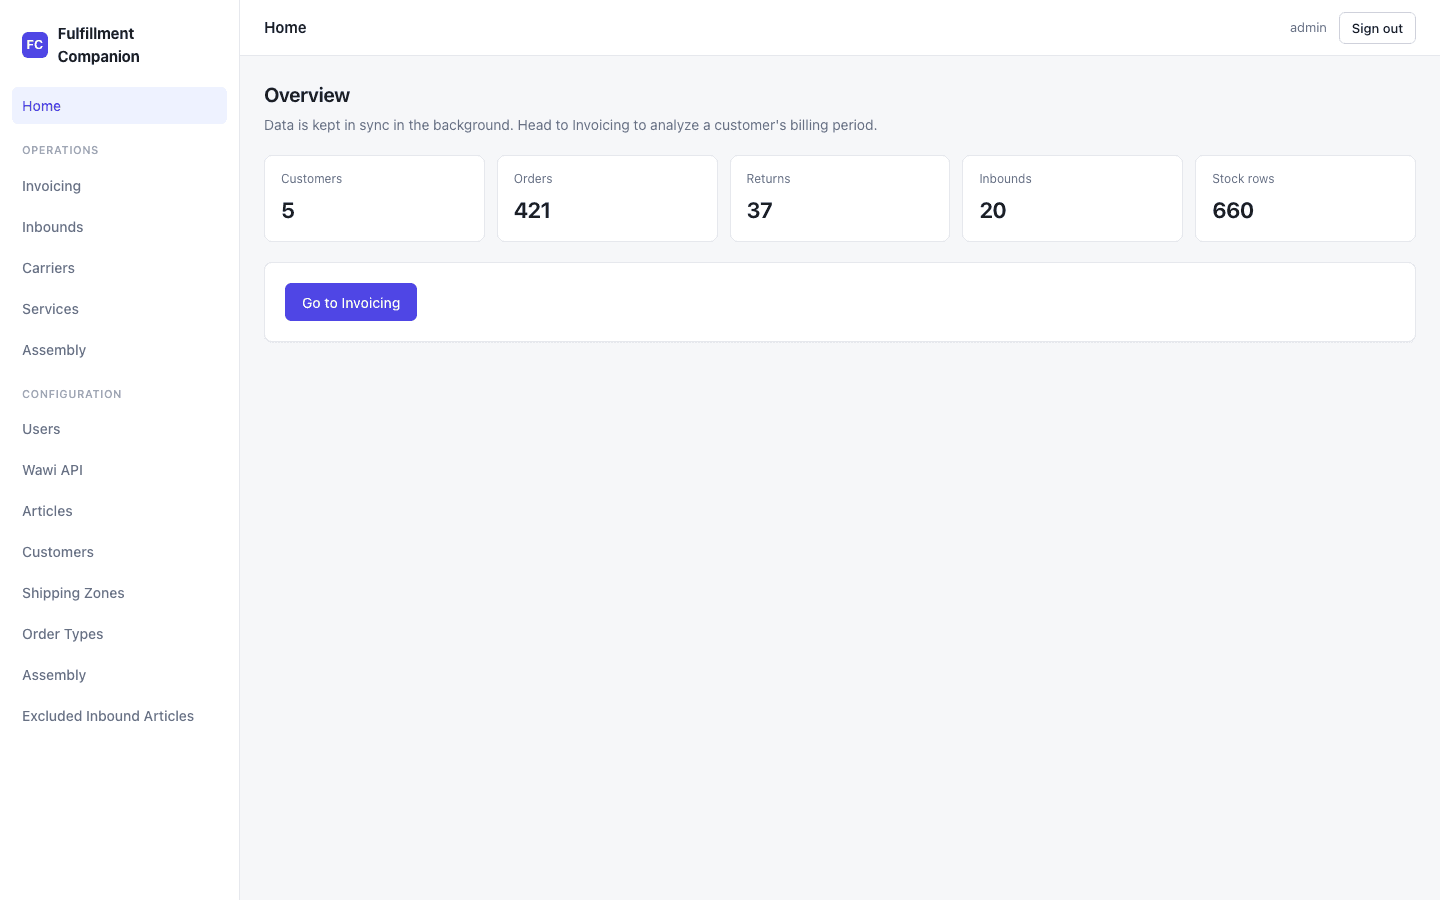The height and width of the screenshot is (900, 1440).
Task: Click the FC logo icon
Action: click(35, 45)
